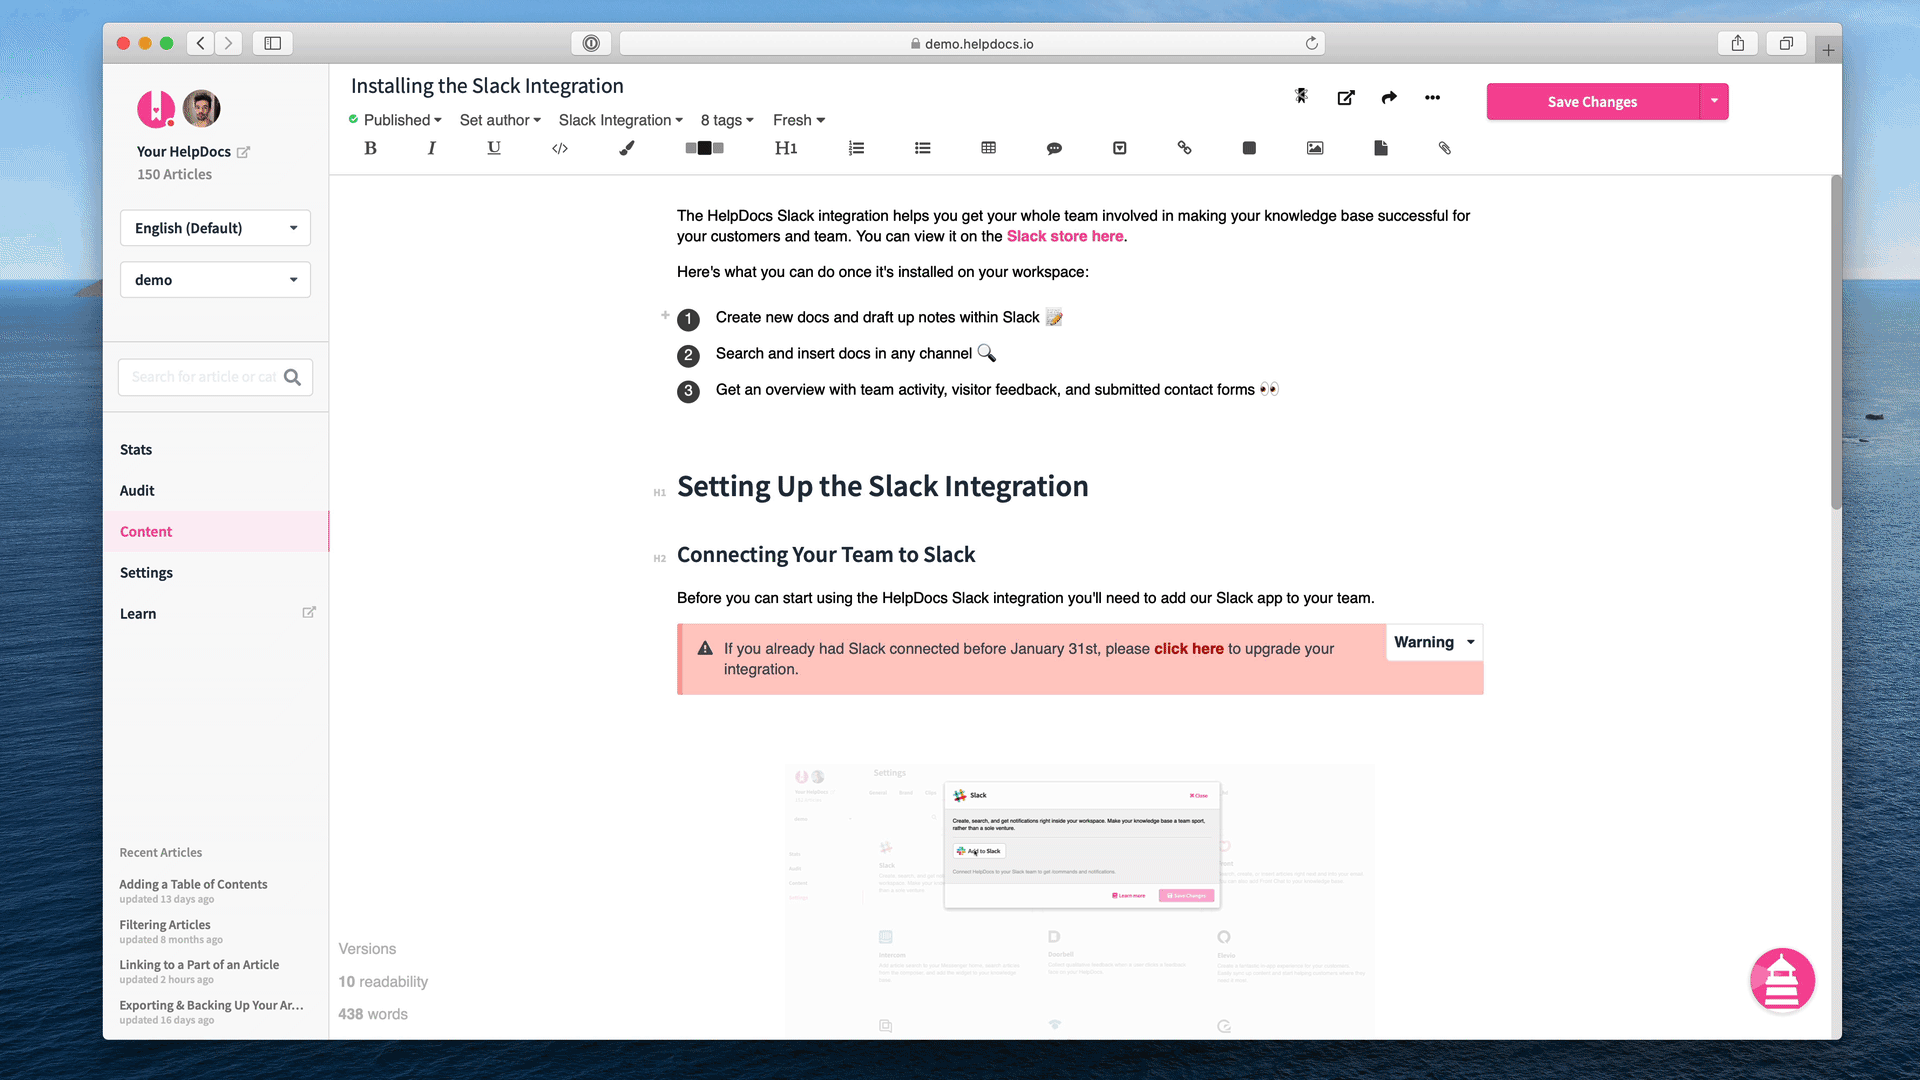Click the share arrow icon in header
Viewport: 1920px width, 1080px height.
(x=1389, y=97)
